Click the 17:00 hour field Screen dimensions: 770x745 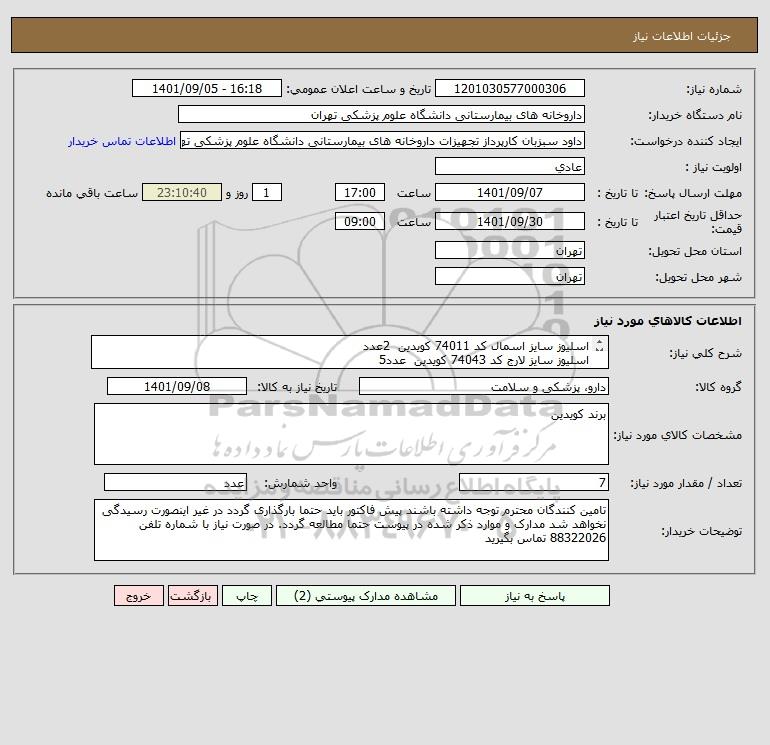click(359, 193)
